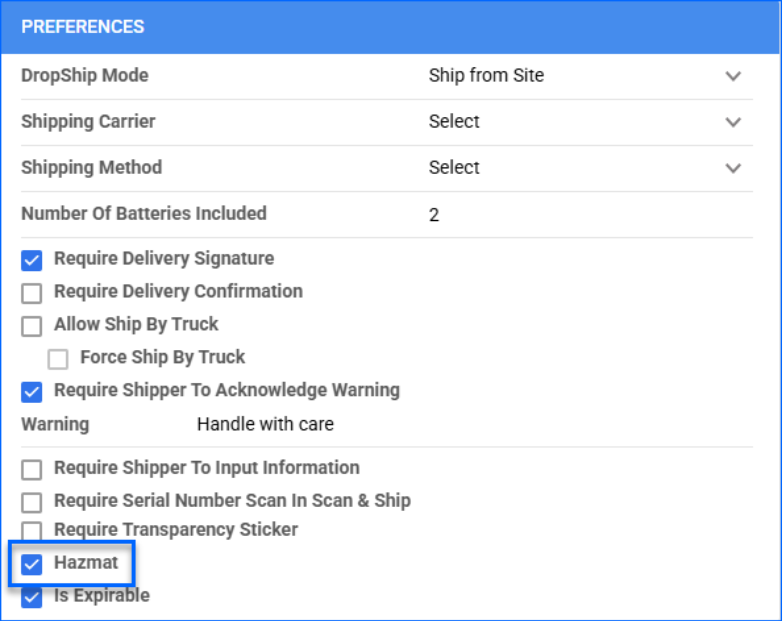Click the Hazmat label text

click(x=86, y=563)
